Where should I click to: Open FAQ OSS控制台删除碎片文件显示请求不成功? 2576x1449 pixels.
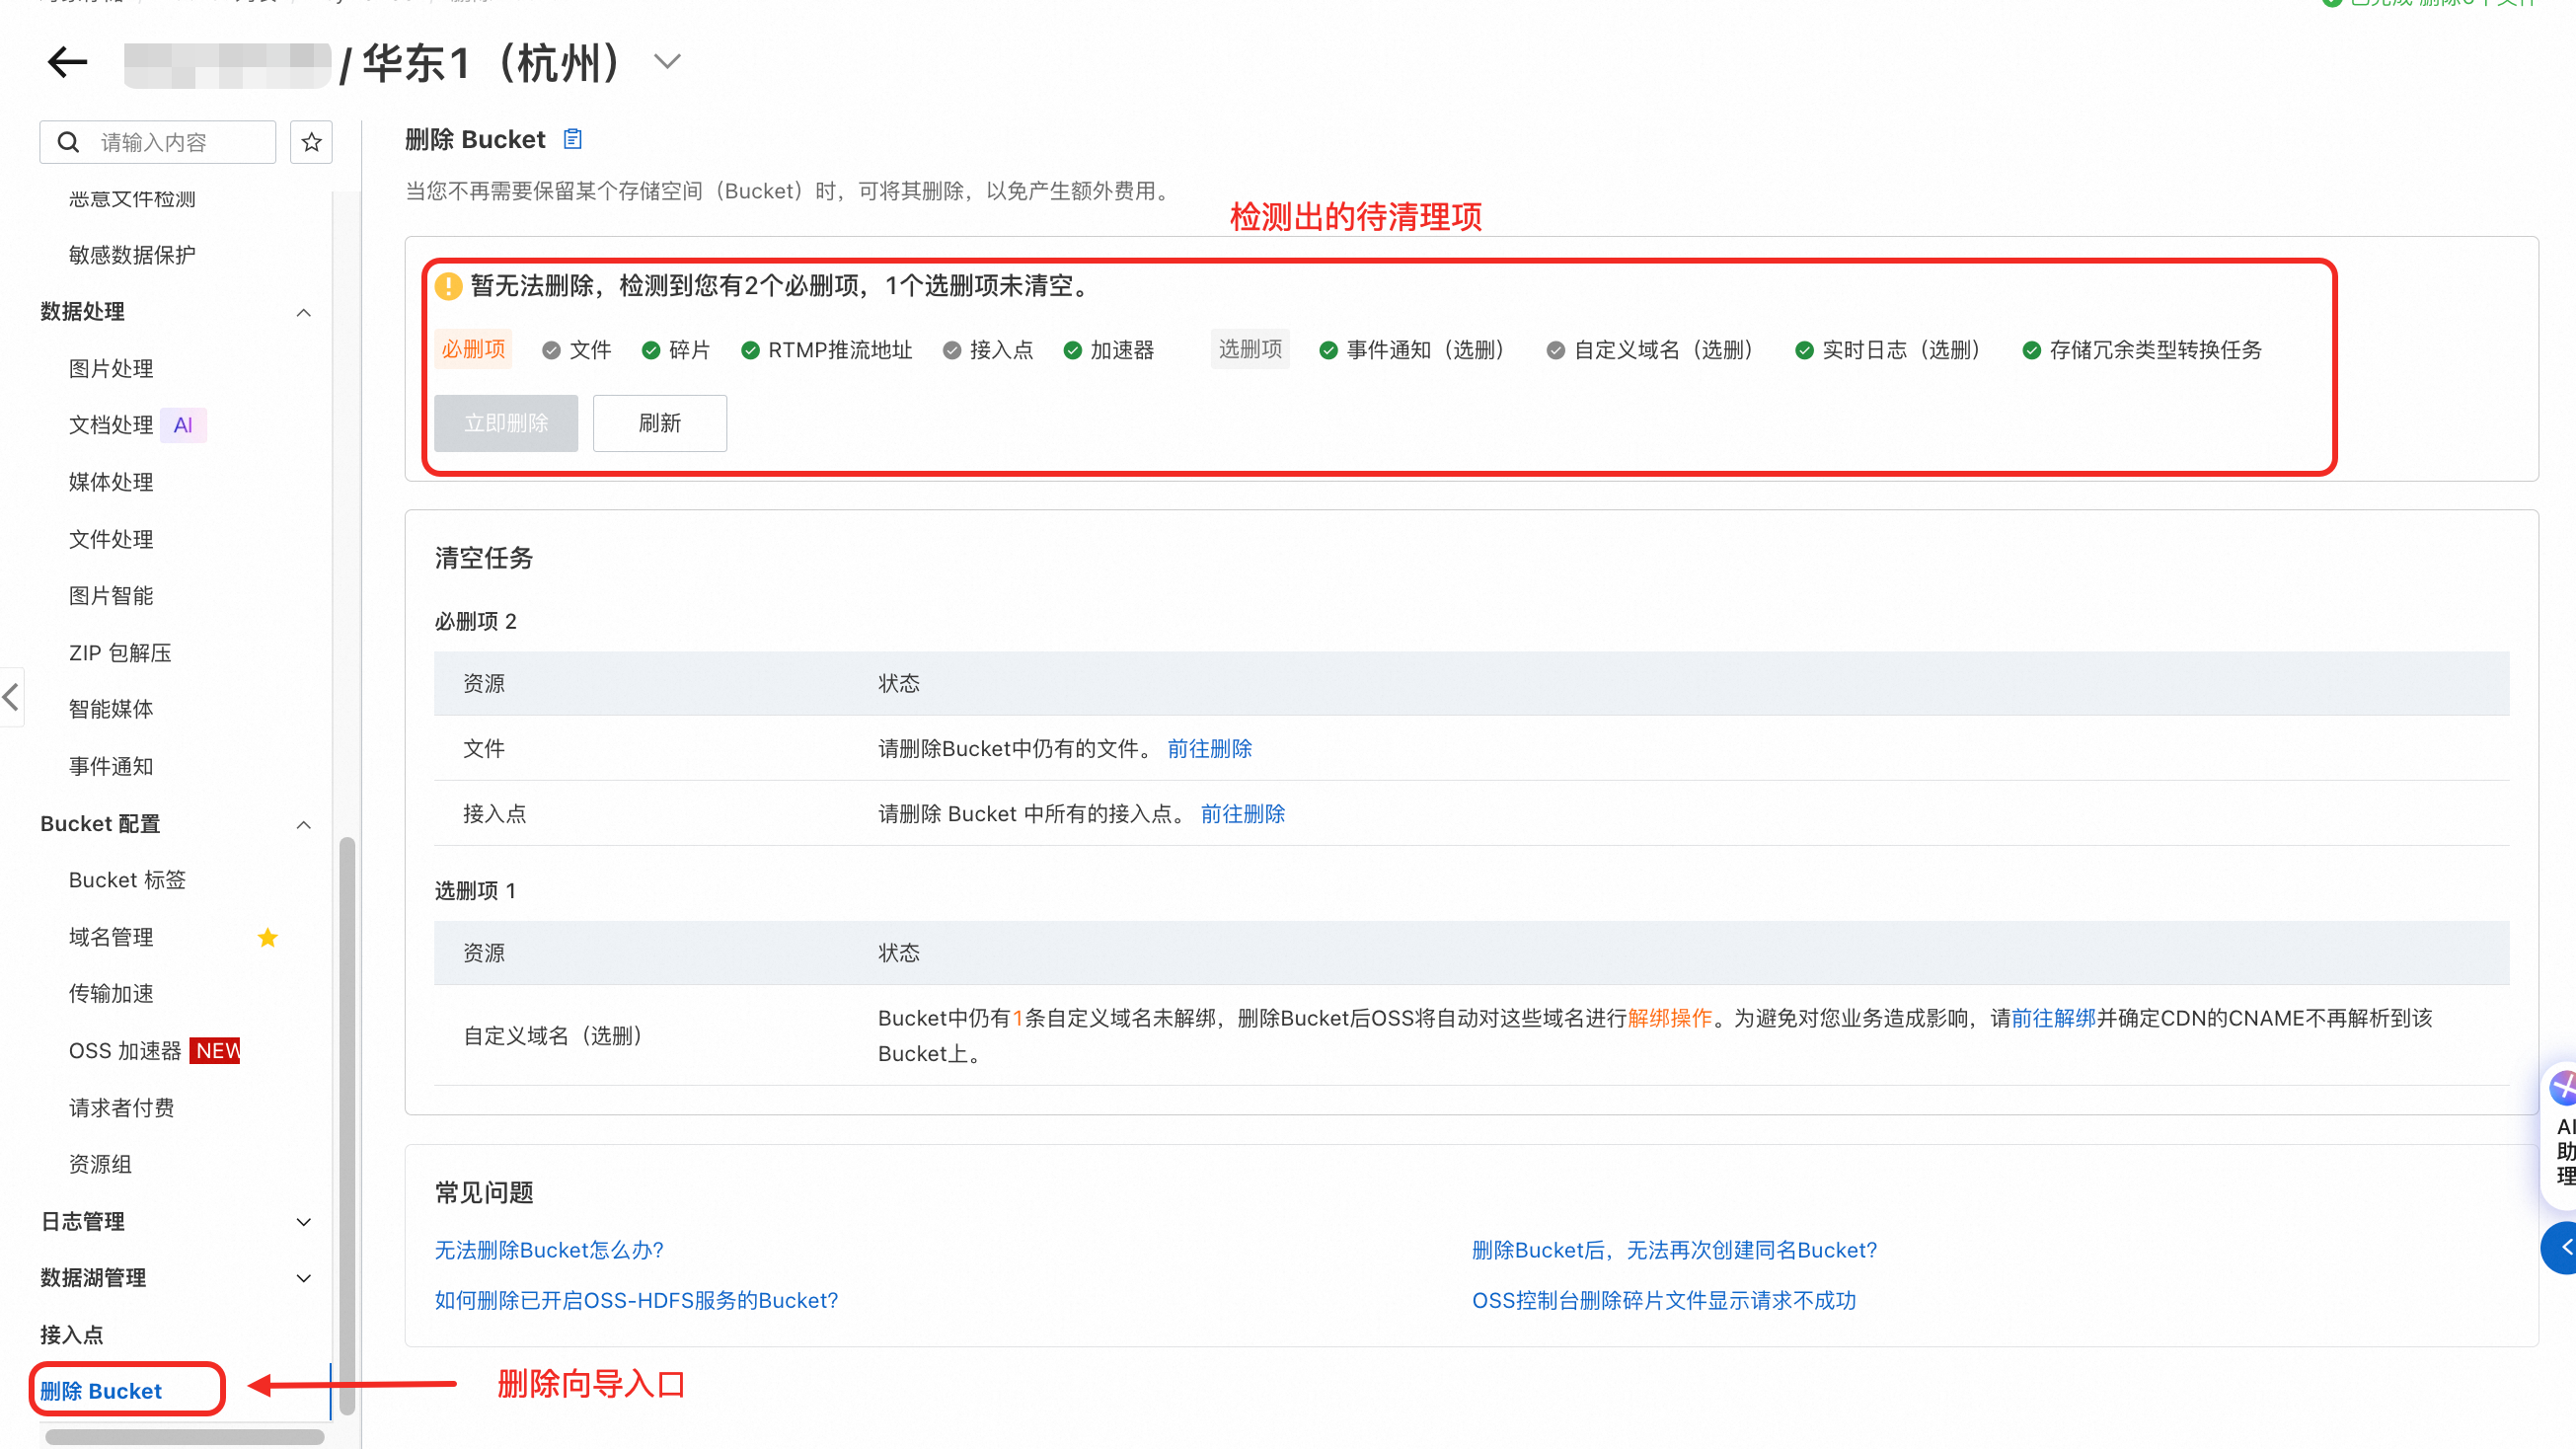pos(1664,1300)
